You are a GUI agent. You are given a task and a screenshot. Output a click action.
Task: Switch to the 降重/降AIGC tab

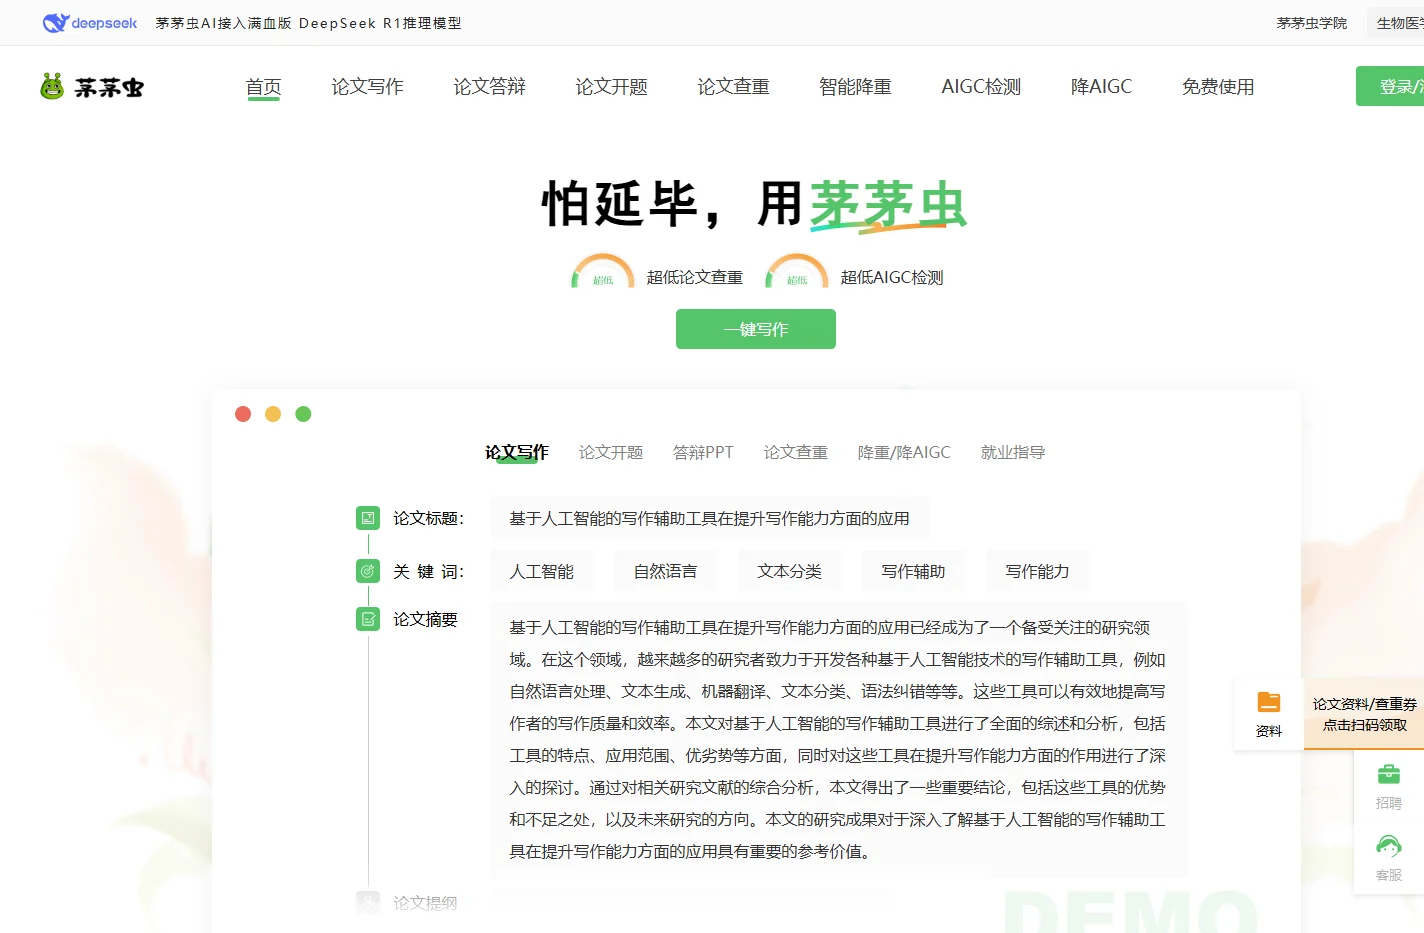[904, 452]
